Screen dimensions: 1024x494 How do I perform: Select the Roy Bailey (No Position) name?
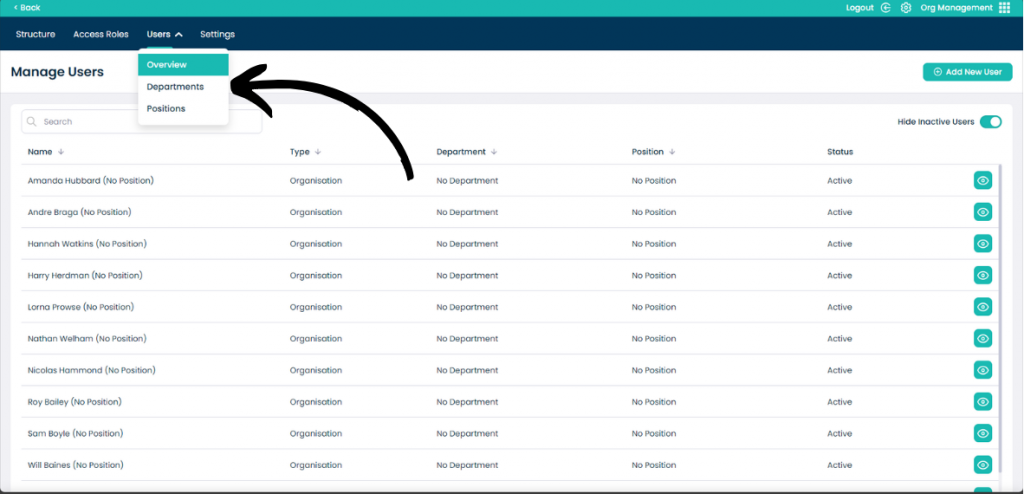pos(74,401)
